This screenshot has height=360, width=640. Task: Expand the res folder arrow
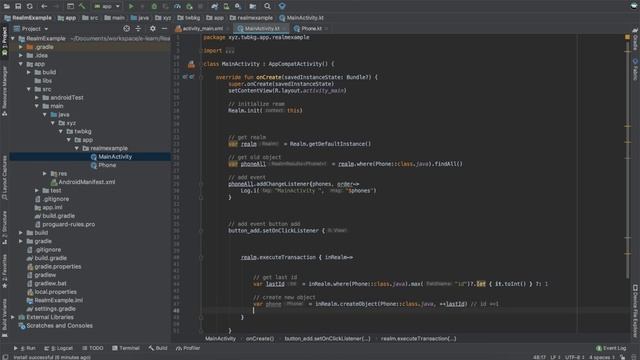[45, 173]
